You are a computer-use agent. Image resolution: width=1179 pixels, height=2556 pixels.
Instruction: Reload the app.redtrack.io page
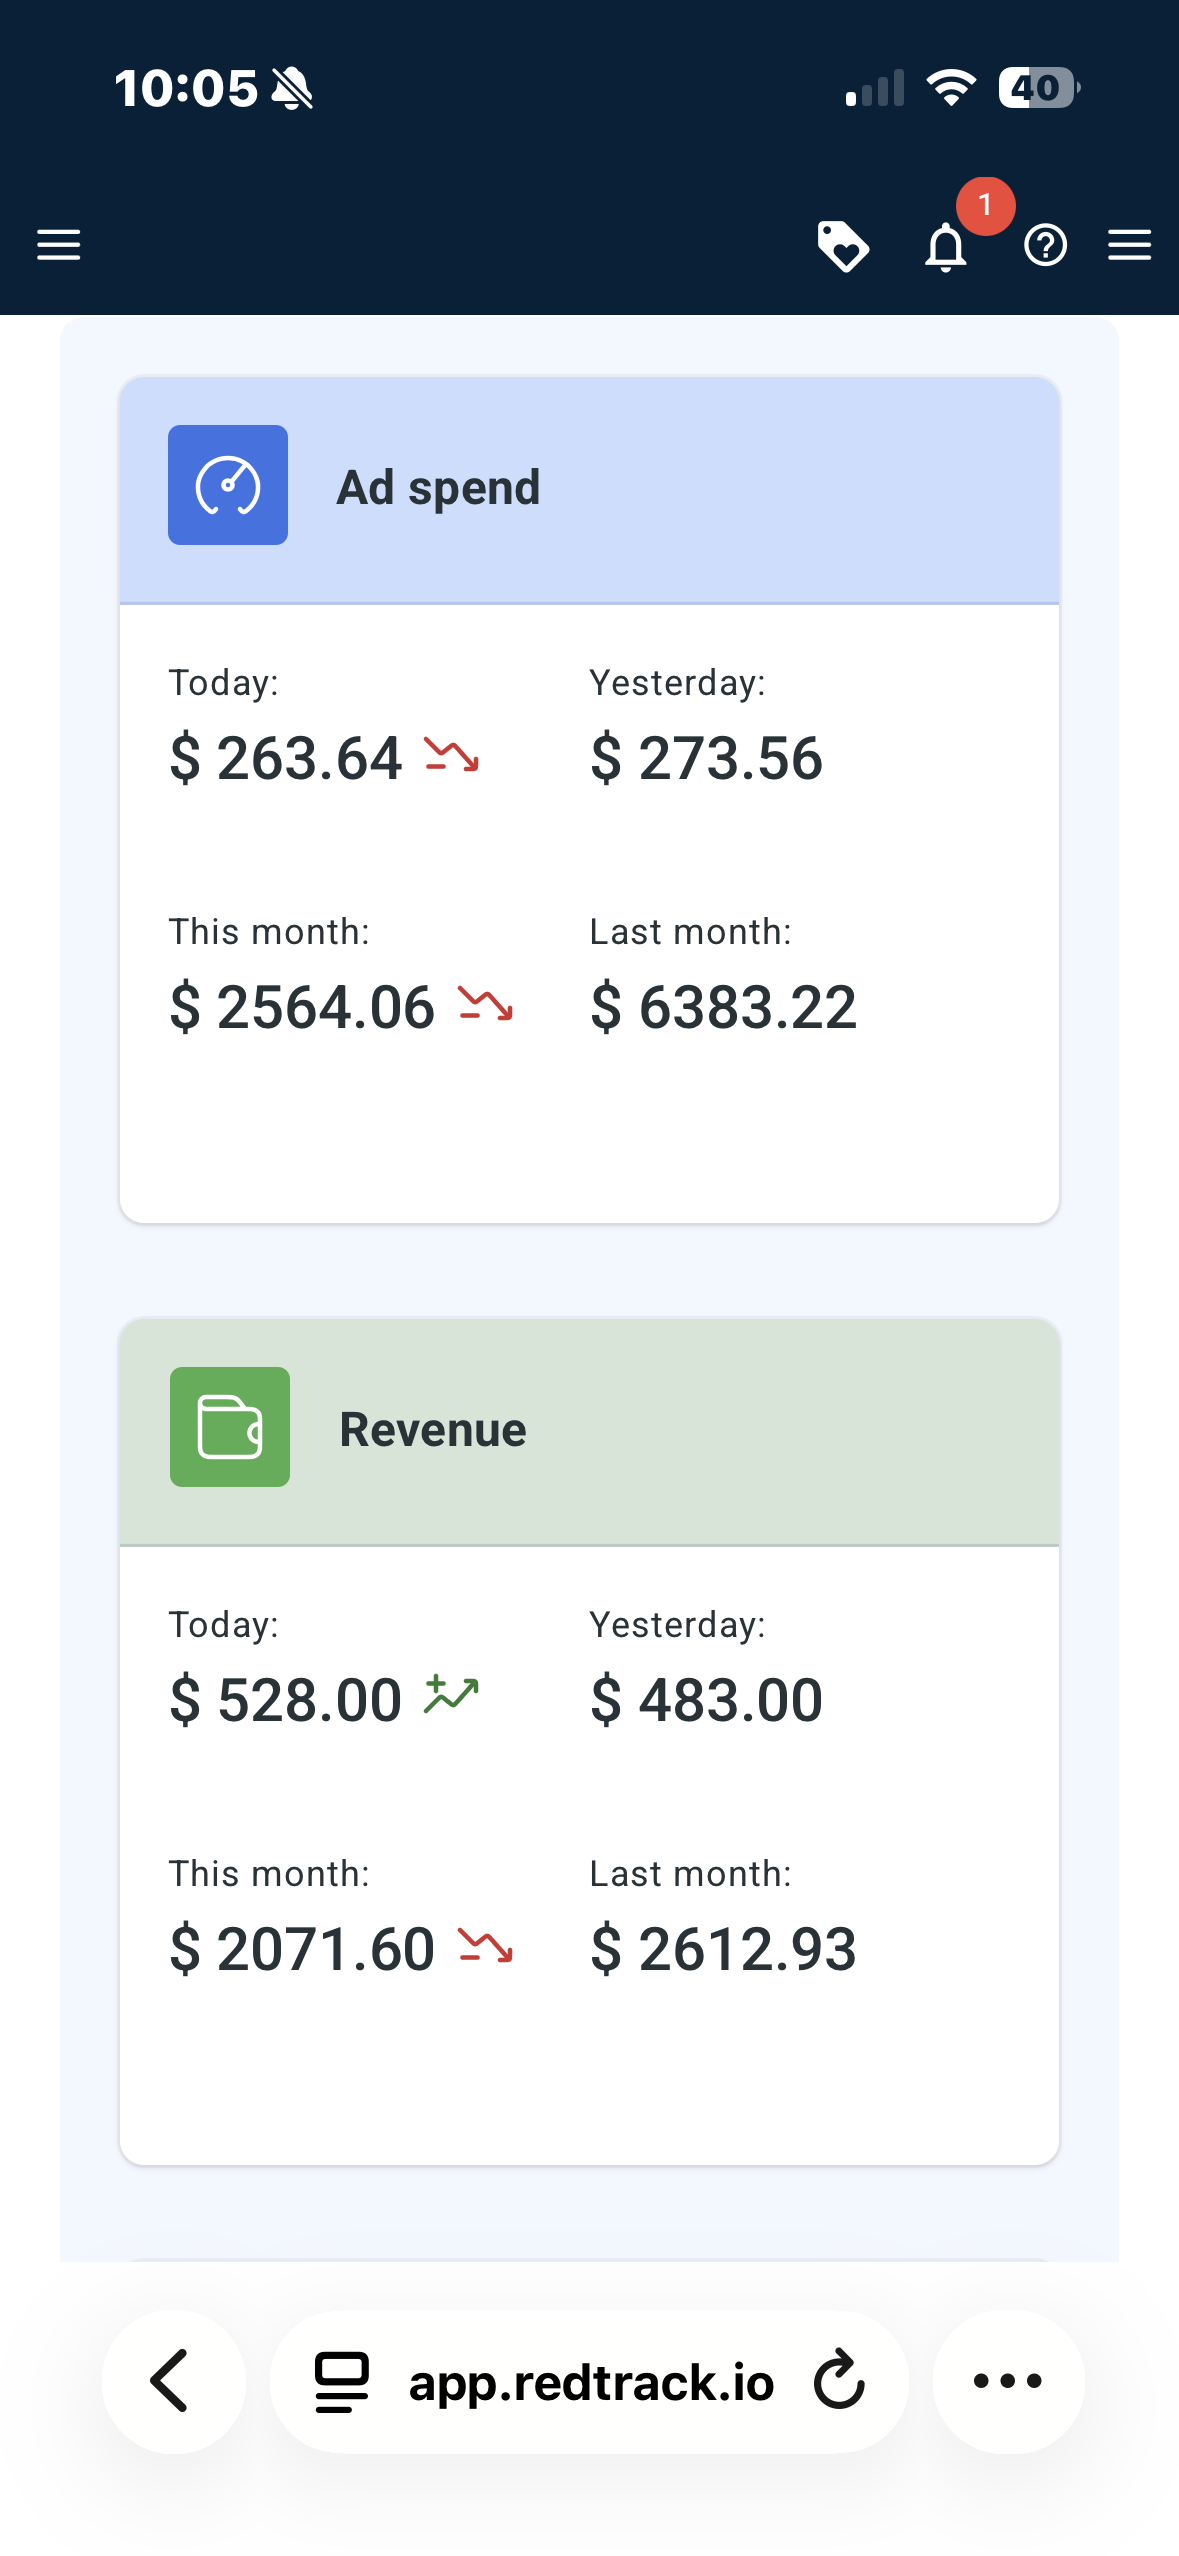coord(838,2381)
